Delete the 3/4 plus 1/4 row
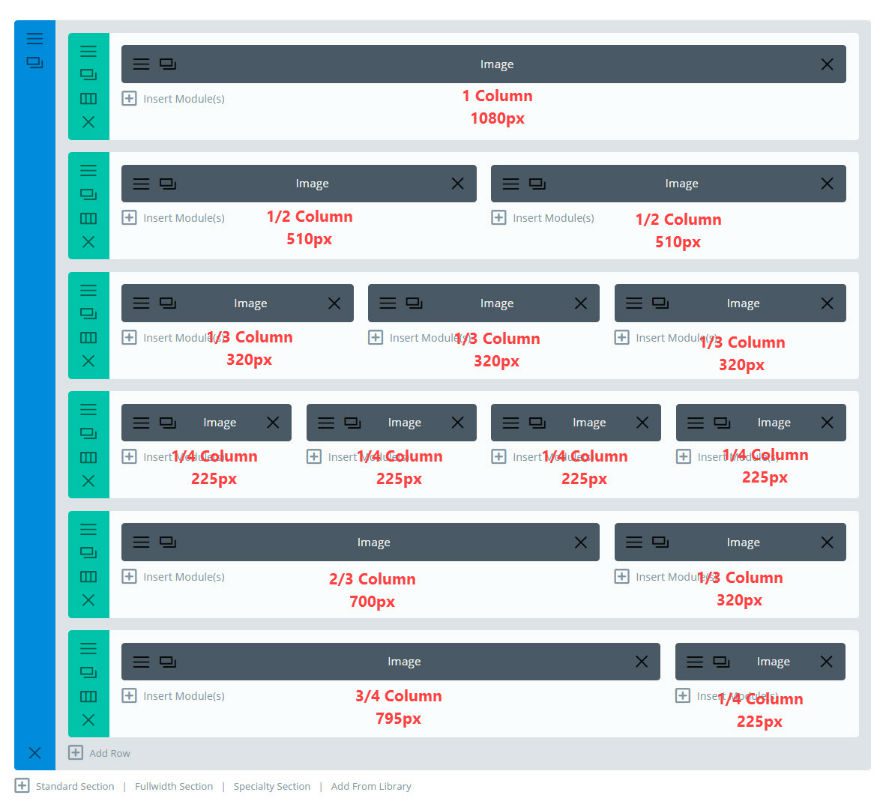Image resolution: width=880 pixels, height=804 pixels. [88, 720]
